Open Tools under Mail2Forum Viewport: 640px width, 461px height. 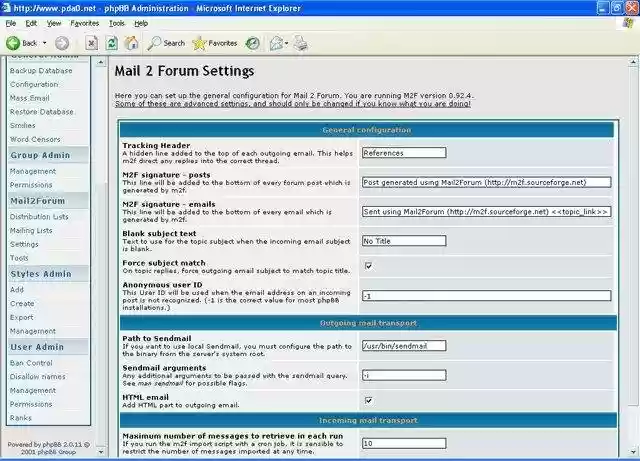click(19, 258)
